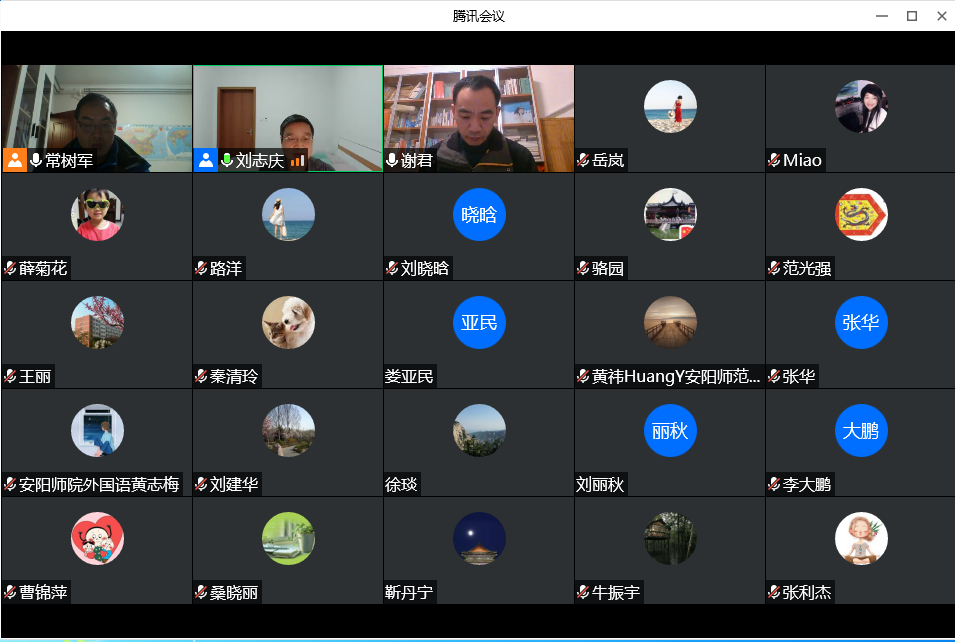Click the muted mic icon beside 桑晓丽
This screenshot has width=955, height=642.
201,592
